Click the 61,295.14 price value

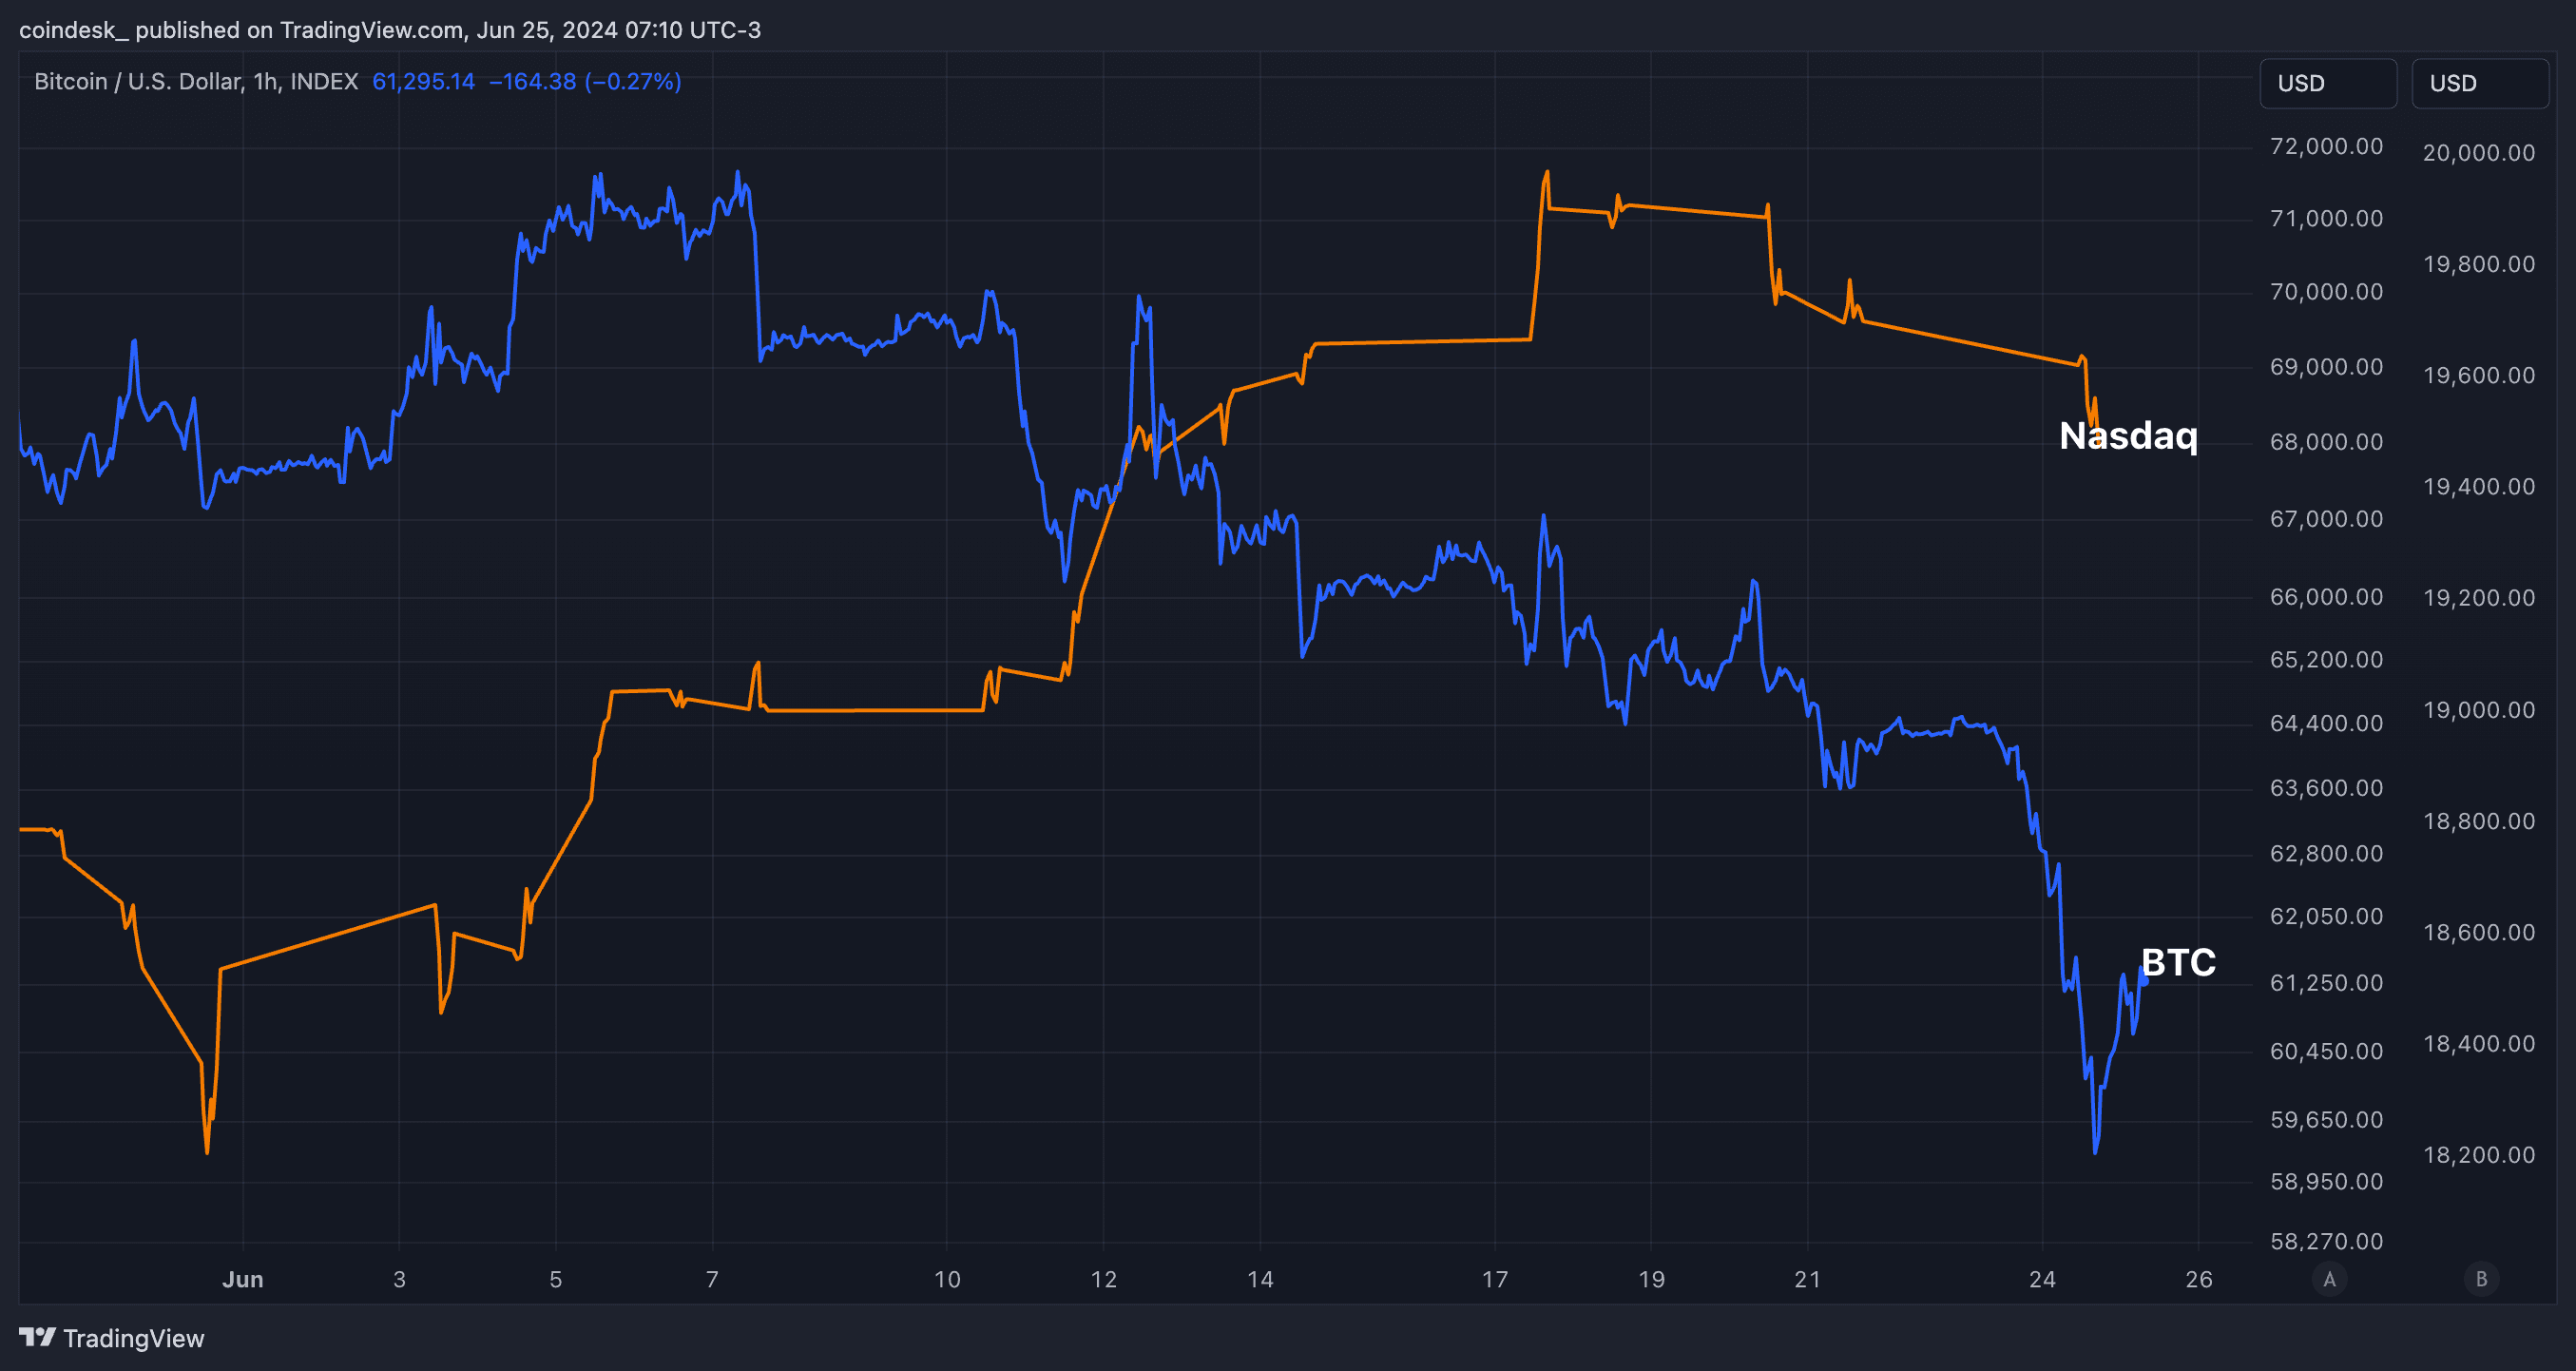coord(423,81)
